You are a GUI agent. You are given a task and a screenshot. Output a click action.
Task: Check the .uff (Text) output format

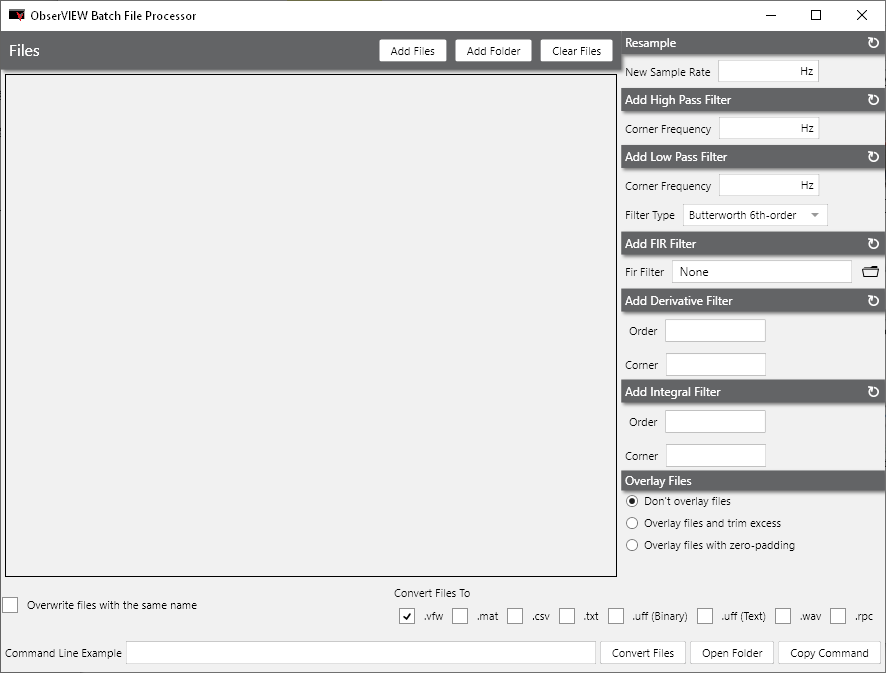click(x=705, y=616)
